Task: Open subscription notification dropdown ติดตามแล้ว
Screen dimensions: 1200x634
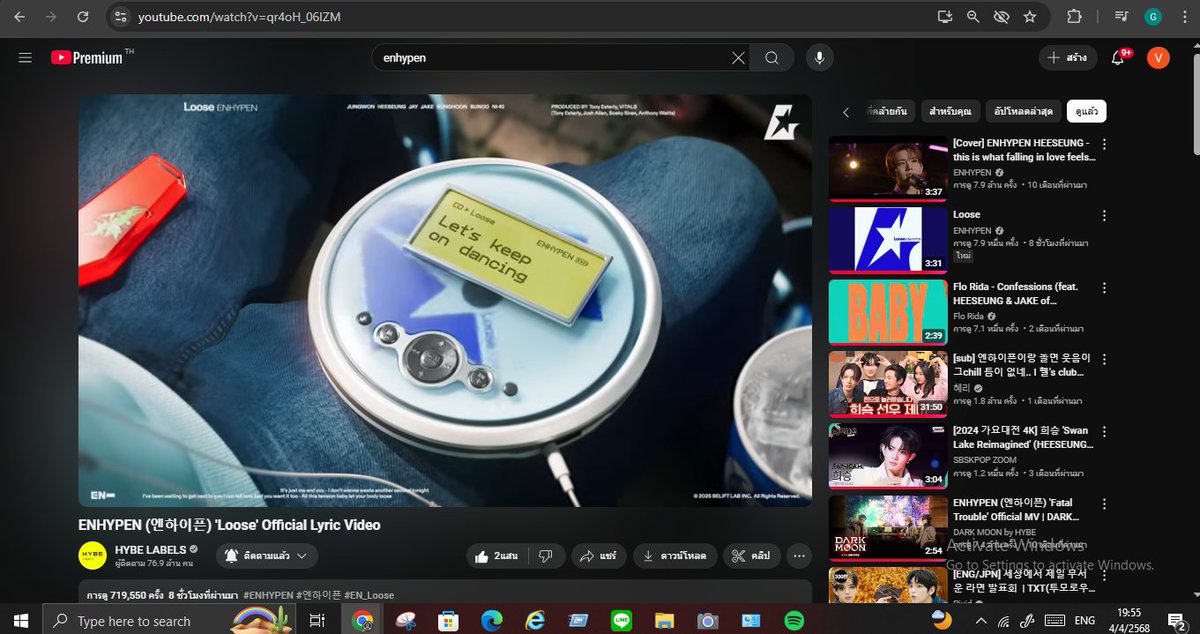Action: 265,555
